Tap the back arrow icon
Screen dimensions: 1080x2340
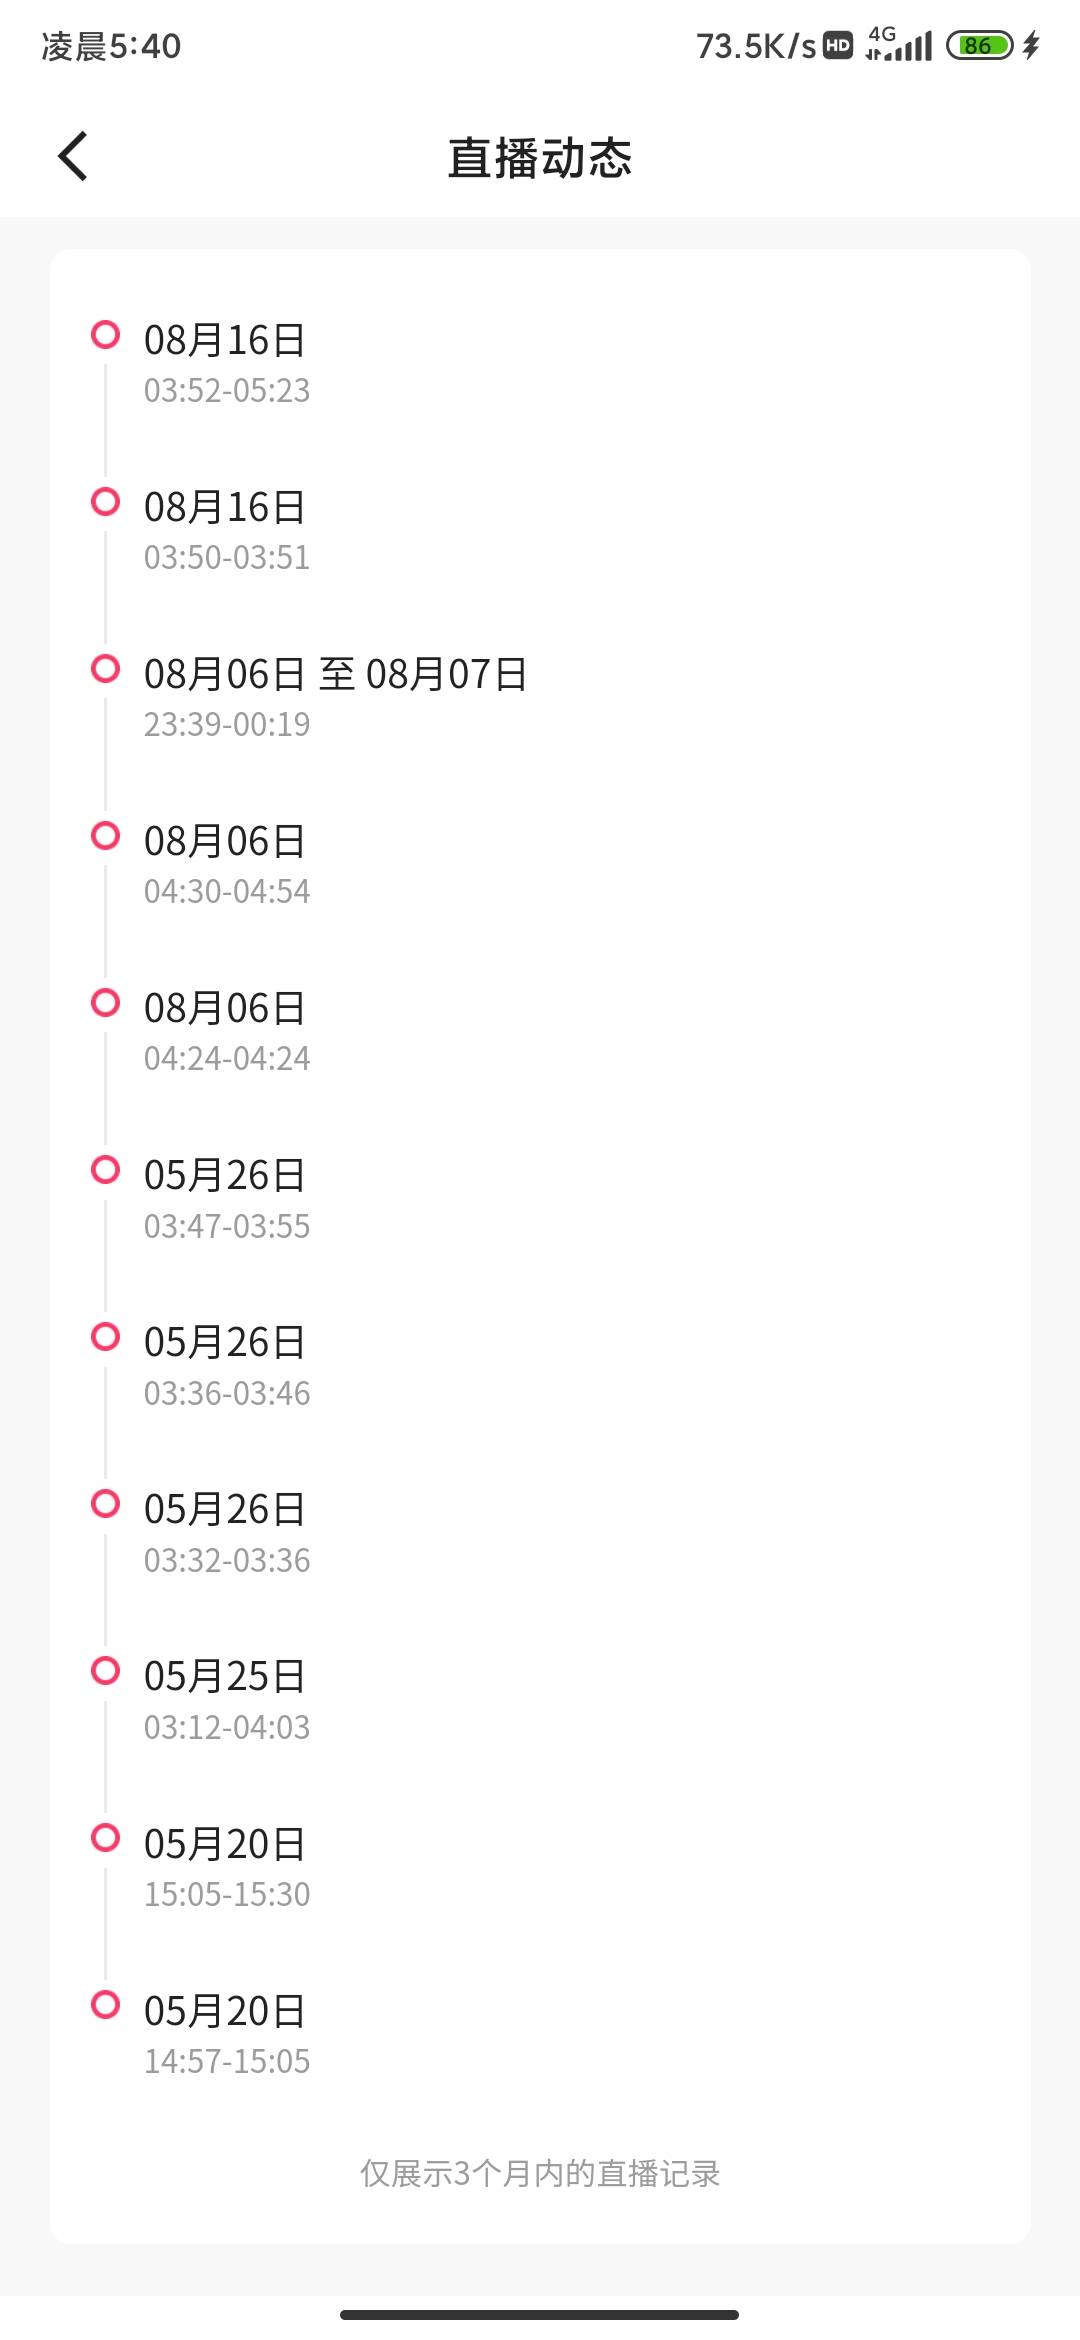[73, 156]
